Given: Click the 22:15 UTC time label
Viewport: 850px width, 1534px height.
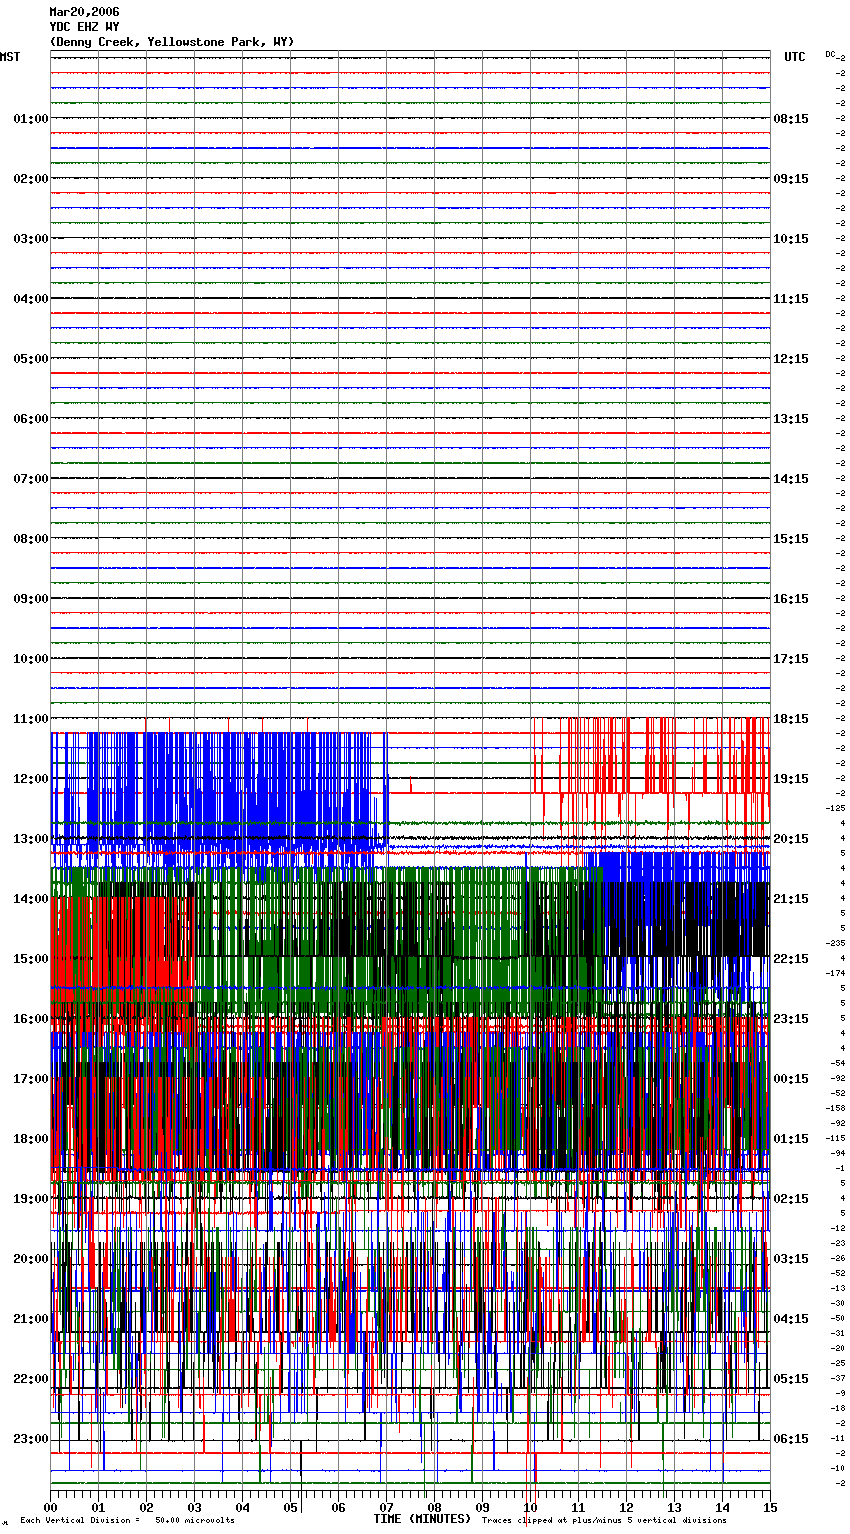Looking at the screenshot, I should point(791,959).
